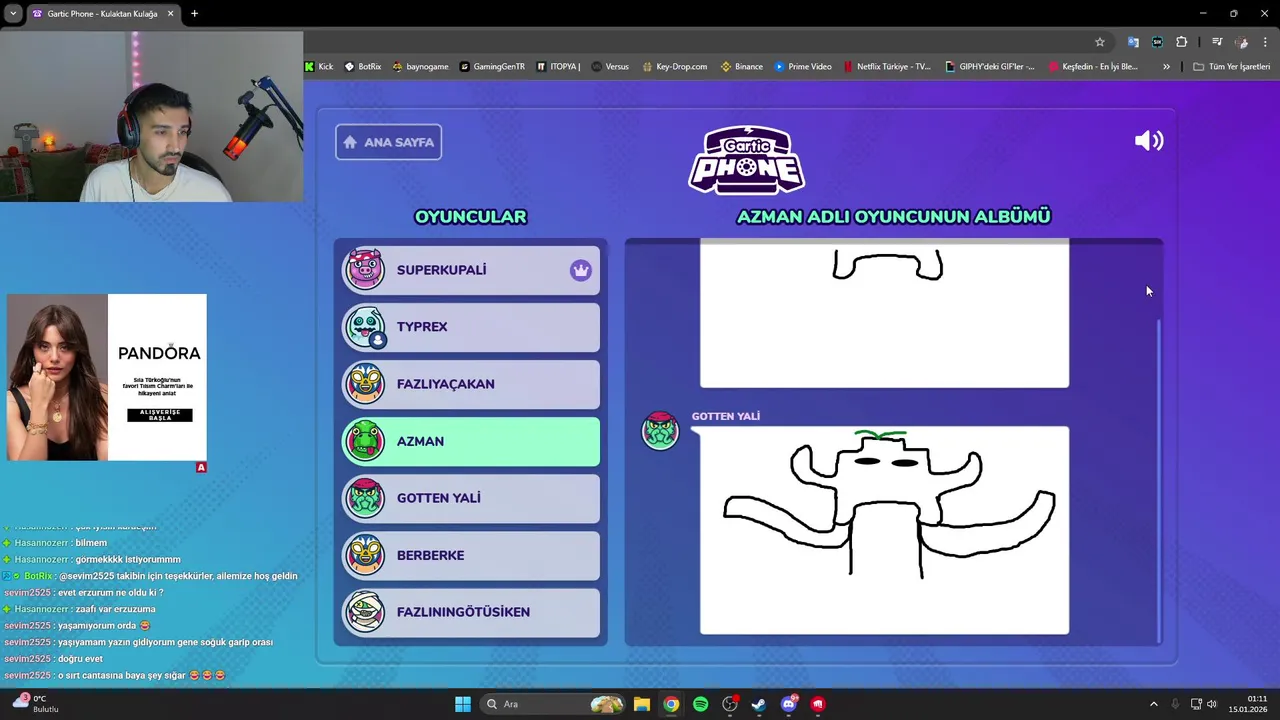Screen dimensions: 1280x720
Task: Open the BotRix bookmark
Action: pyautogui.click(x=363, y=67)
